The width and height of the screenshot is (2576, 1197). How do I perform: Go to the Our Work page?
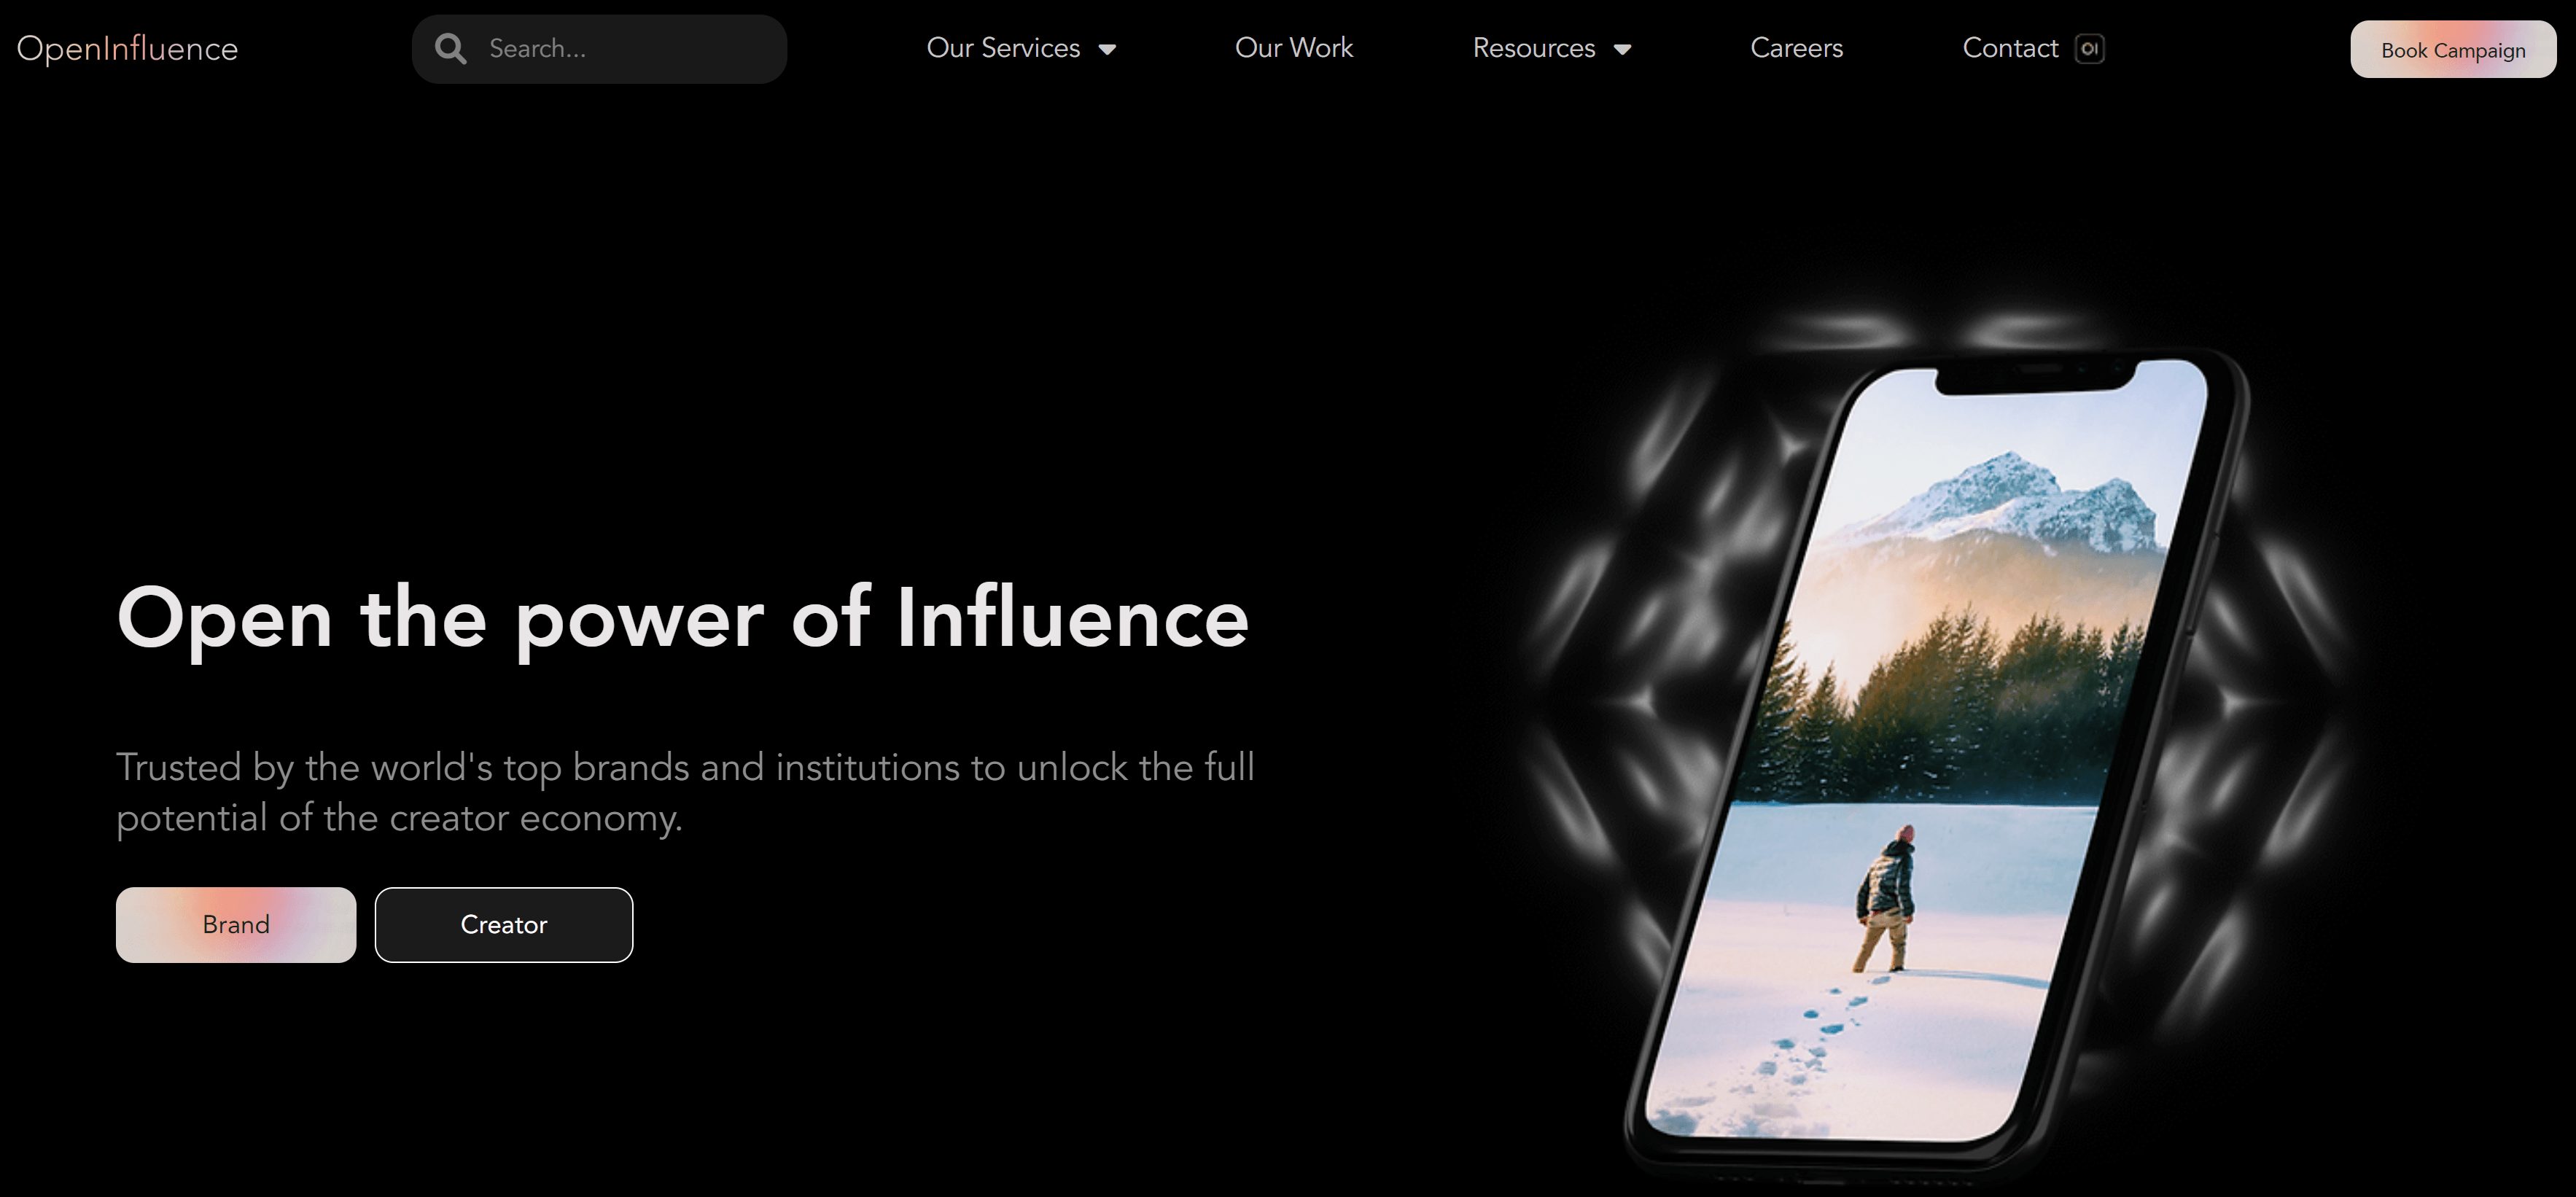pos(1294,48)
